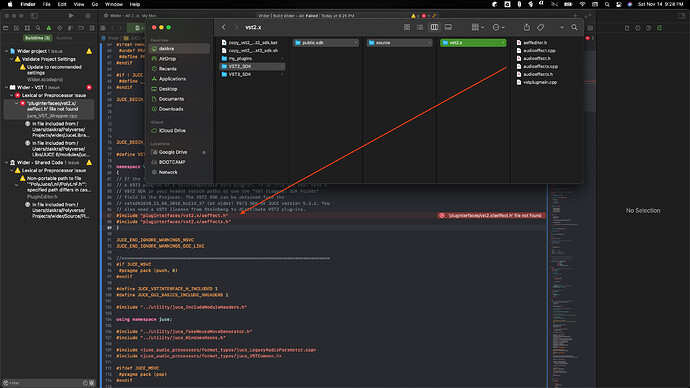Collapse the aeffect.h file not found disclosure
Image resolution: width=690 pixels, height=388 pixels.
pyautogui.click(x=17, y=103)
